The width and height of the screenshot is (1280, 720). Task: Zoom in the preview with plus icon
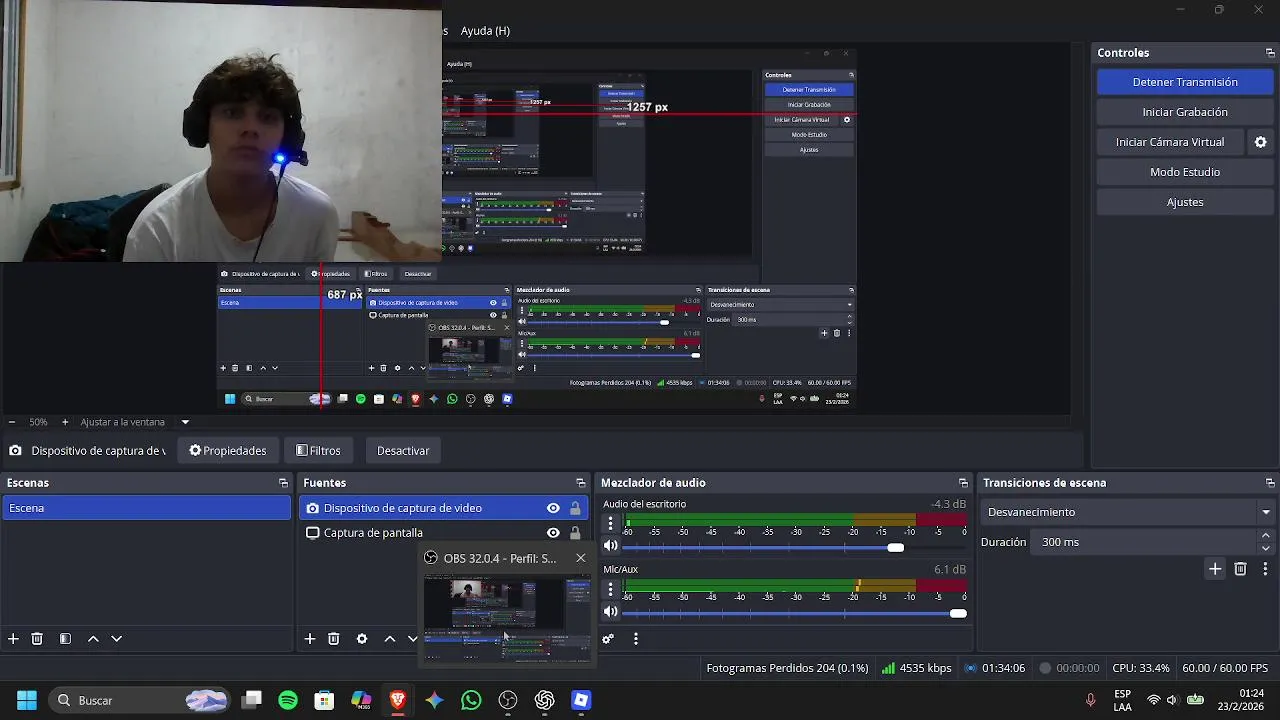pos(65,422)
